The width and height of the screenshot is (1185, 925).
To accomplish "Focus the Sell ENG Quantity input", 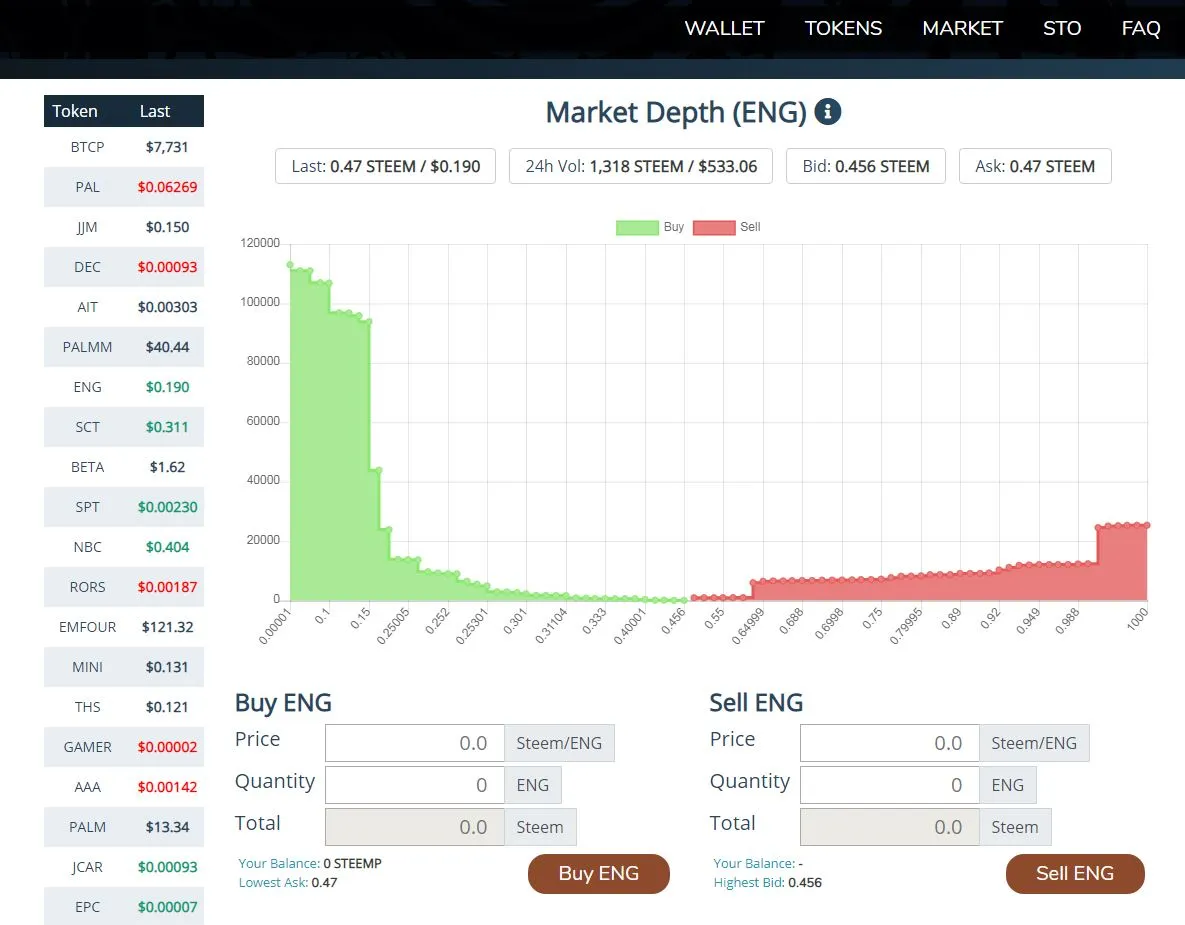I will (x=890, y=785).
